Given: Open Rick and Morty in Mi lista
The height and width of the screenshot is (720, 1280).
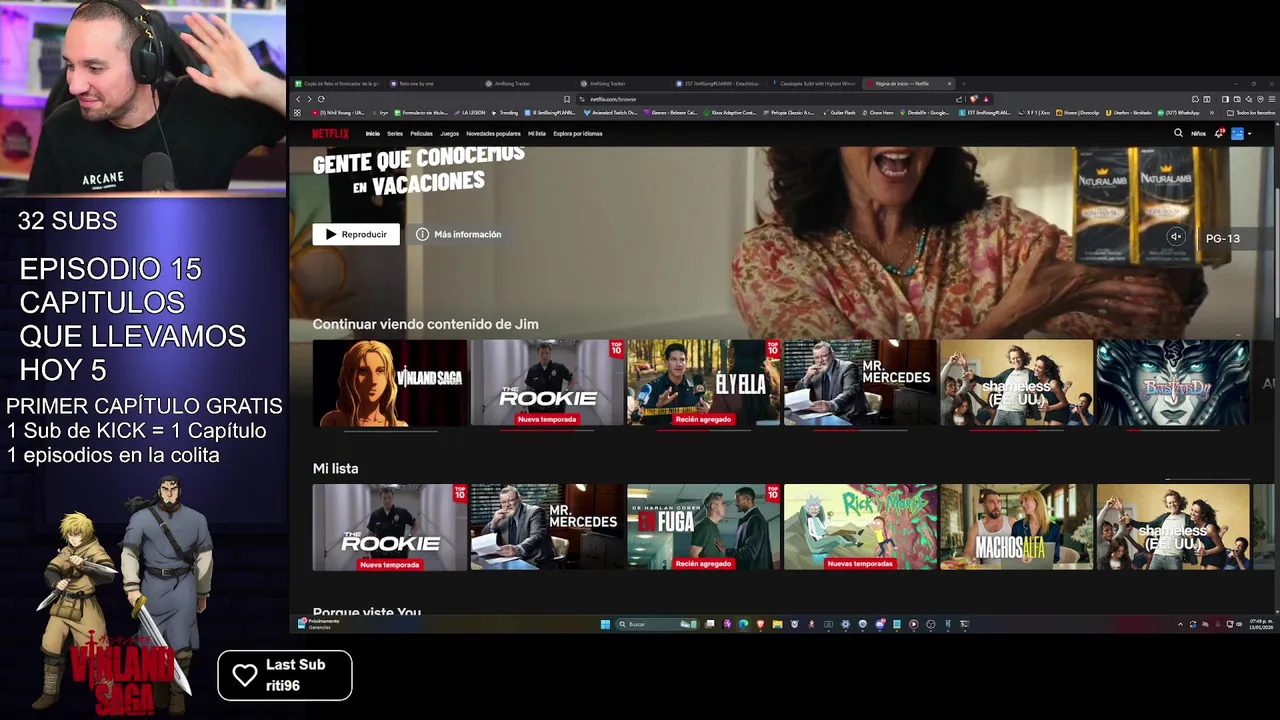Looking at the screenshot, I should [860, 527].
